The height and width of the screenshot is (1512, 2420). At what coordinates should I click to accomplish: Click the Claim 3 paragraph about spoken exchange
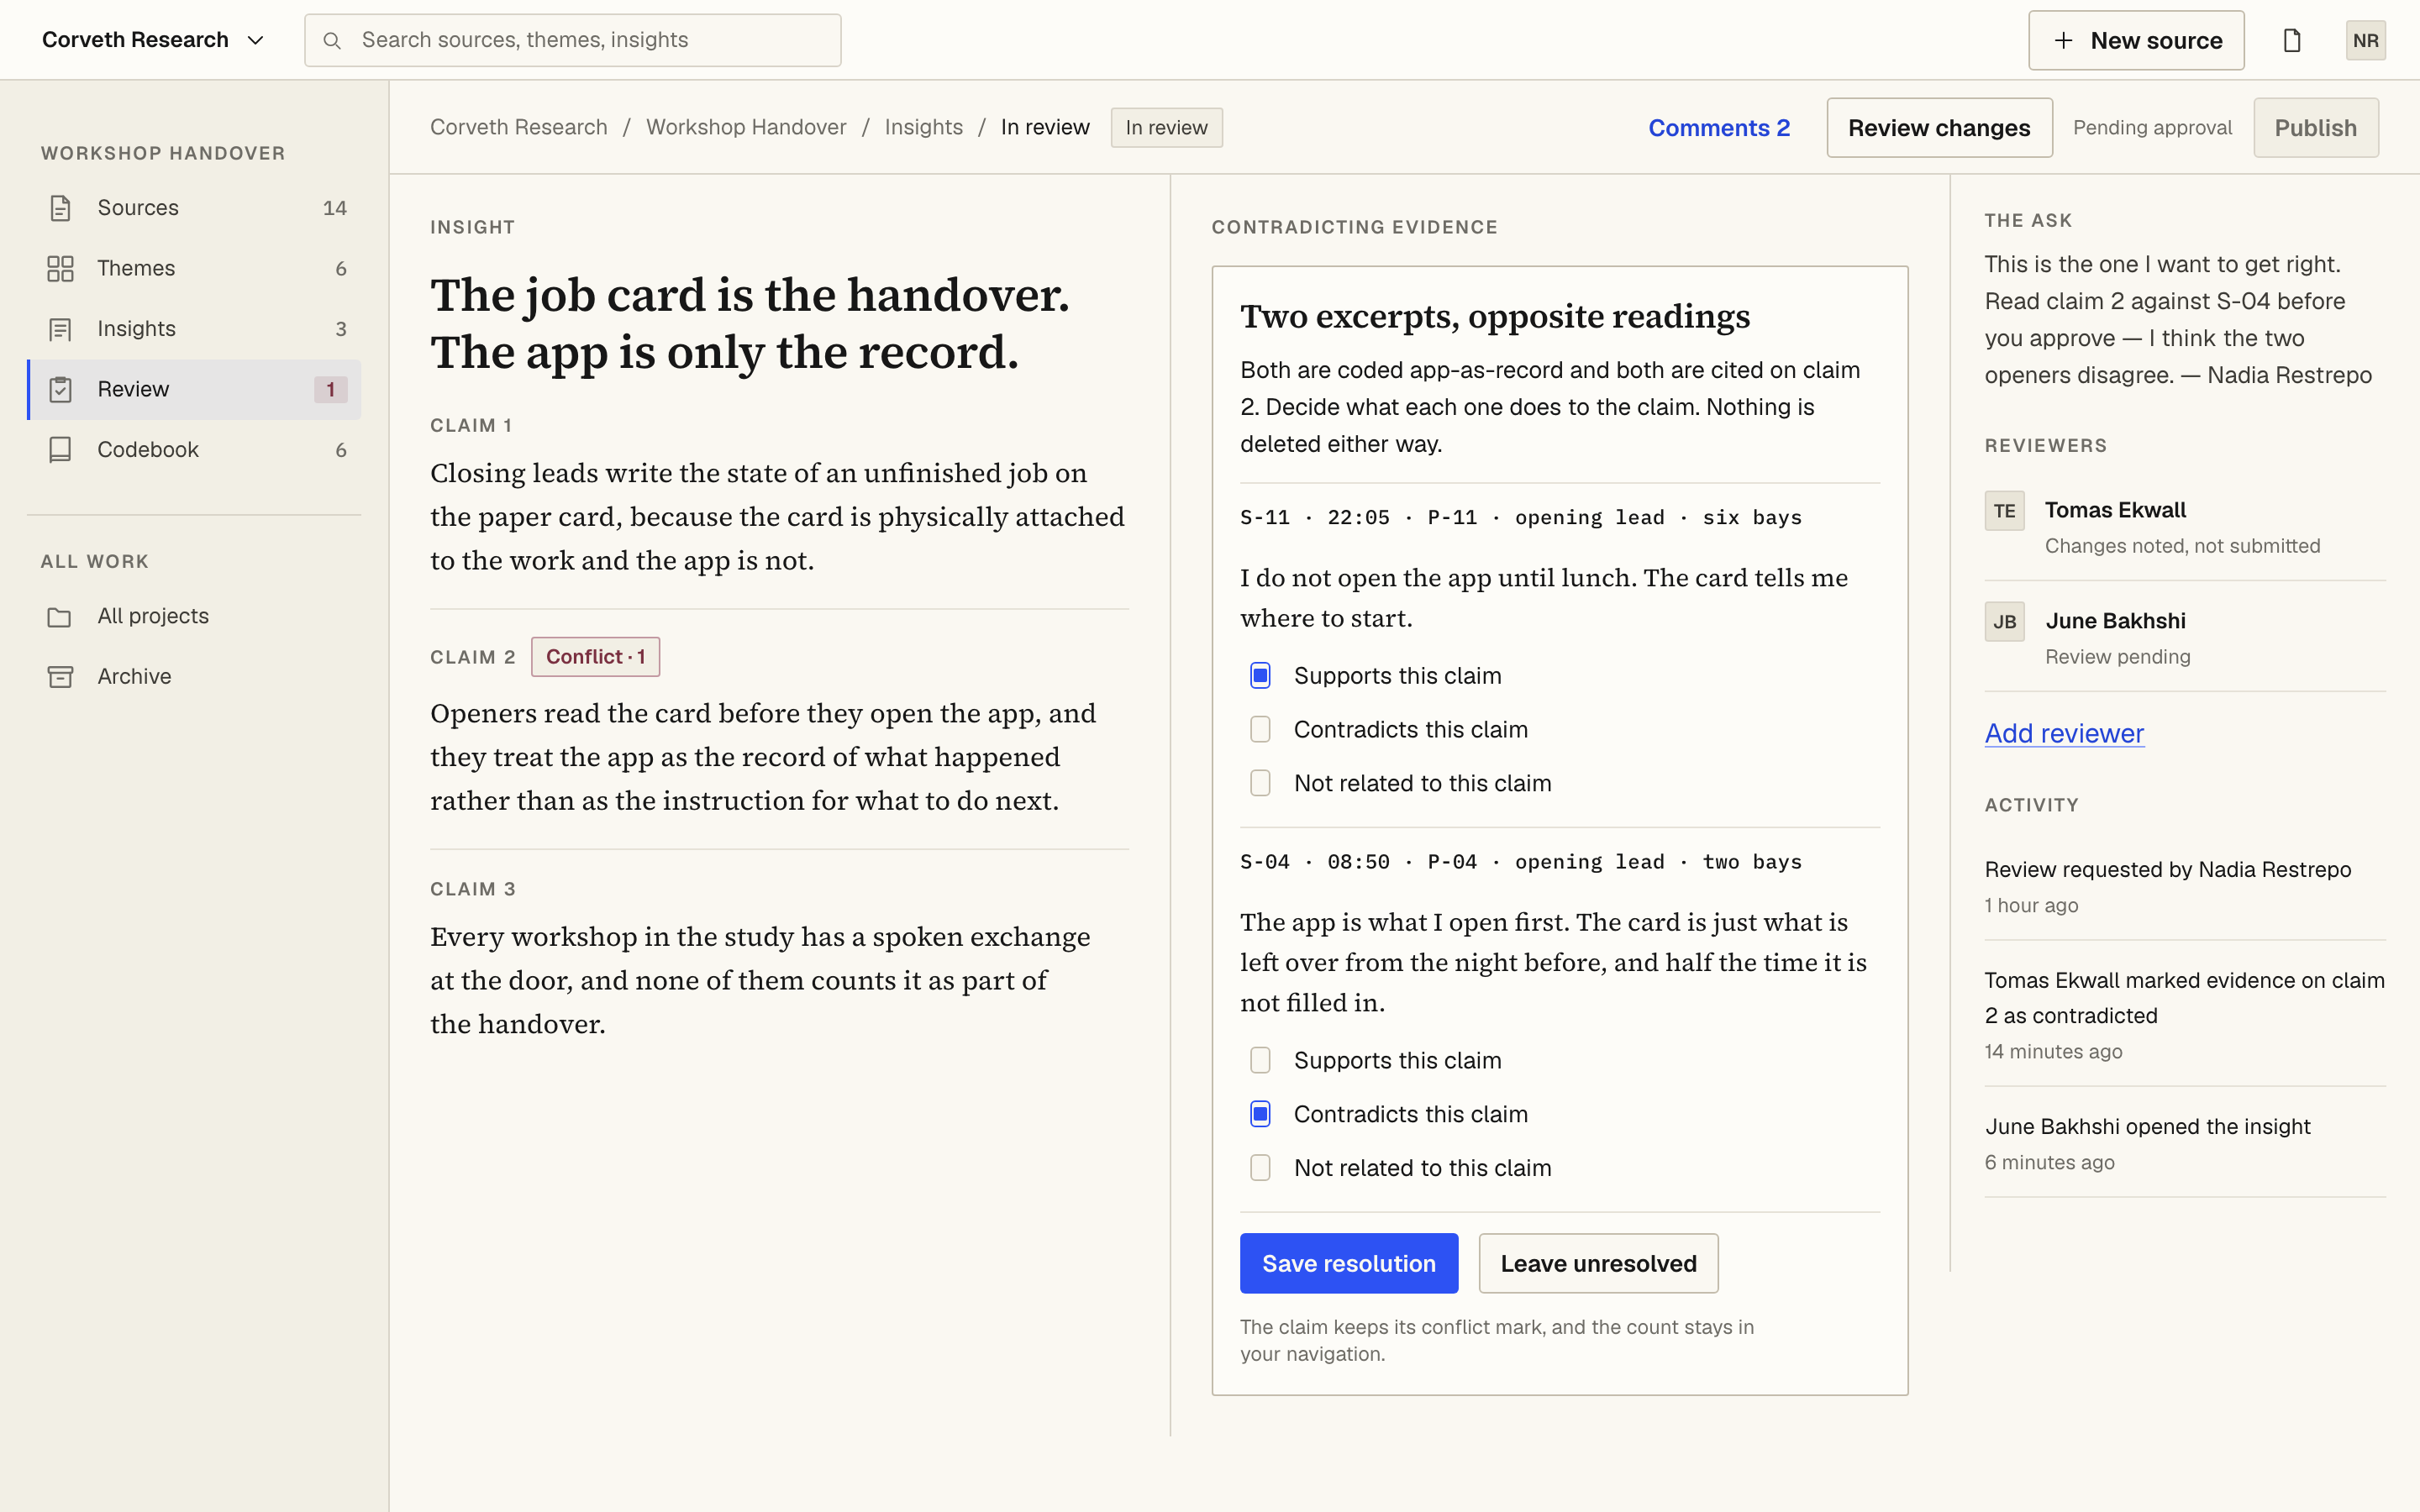coord(760,980)
